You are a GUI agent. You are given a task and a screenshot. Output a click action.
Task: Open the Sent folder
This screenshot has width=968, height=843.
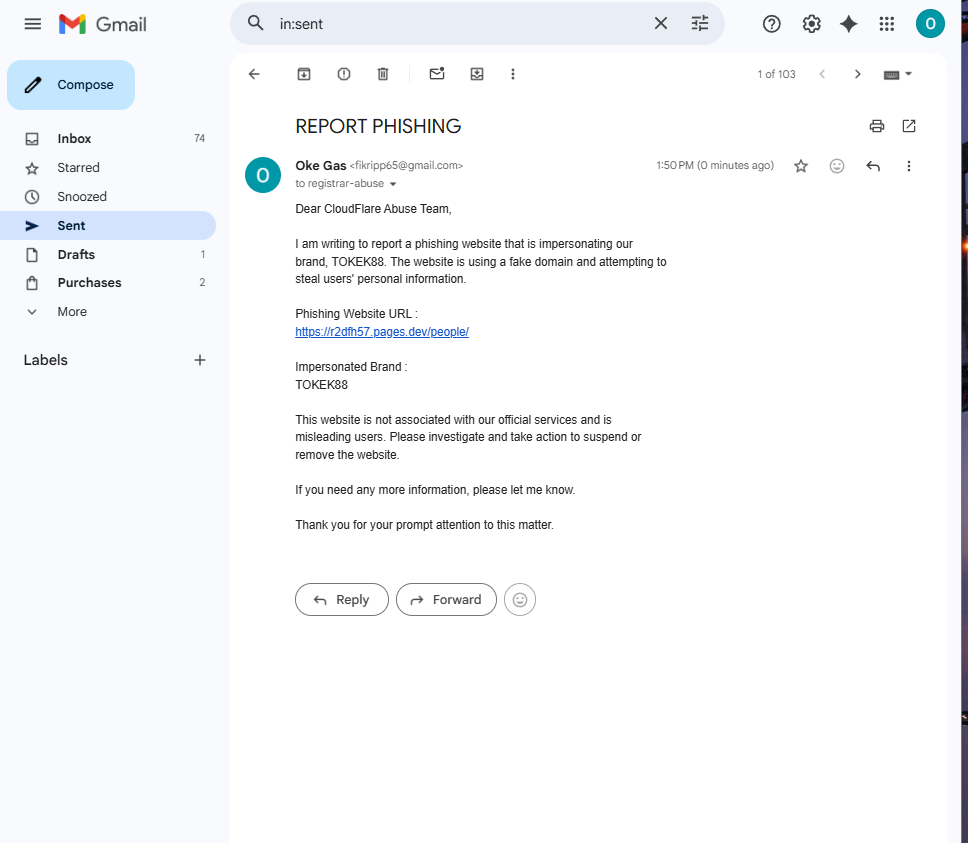pos(108,225)
